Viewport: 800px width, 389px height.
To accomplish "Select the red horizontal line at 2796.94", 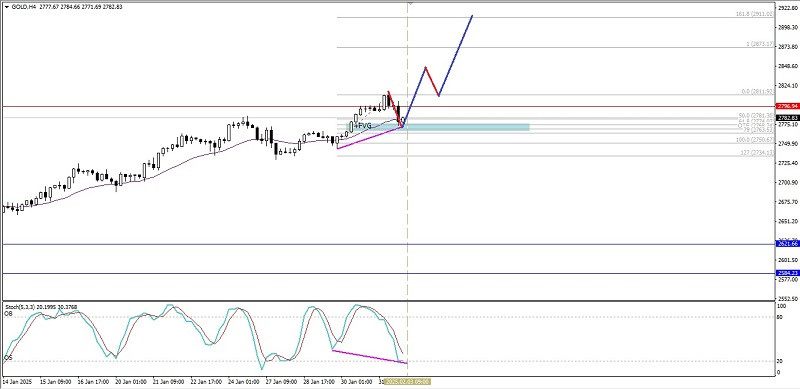I will coord(388,107).
